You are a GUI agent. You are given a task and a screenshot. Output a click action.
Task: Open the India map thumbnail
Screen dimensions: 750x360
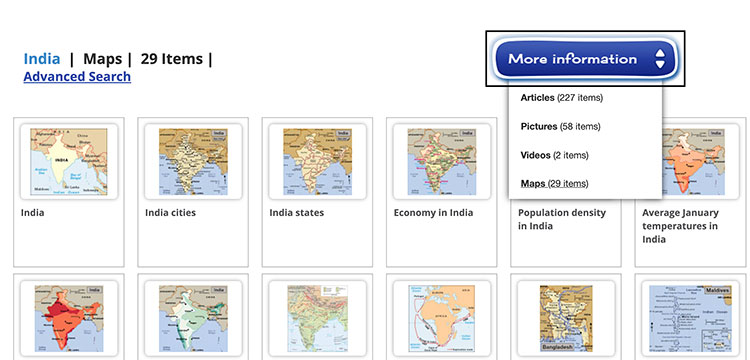69,162
